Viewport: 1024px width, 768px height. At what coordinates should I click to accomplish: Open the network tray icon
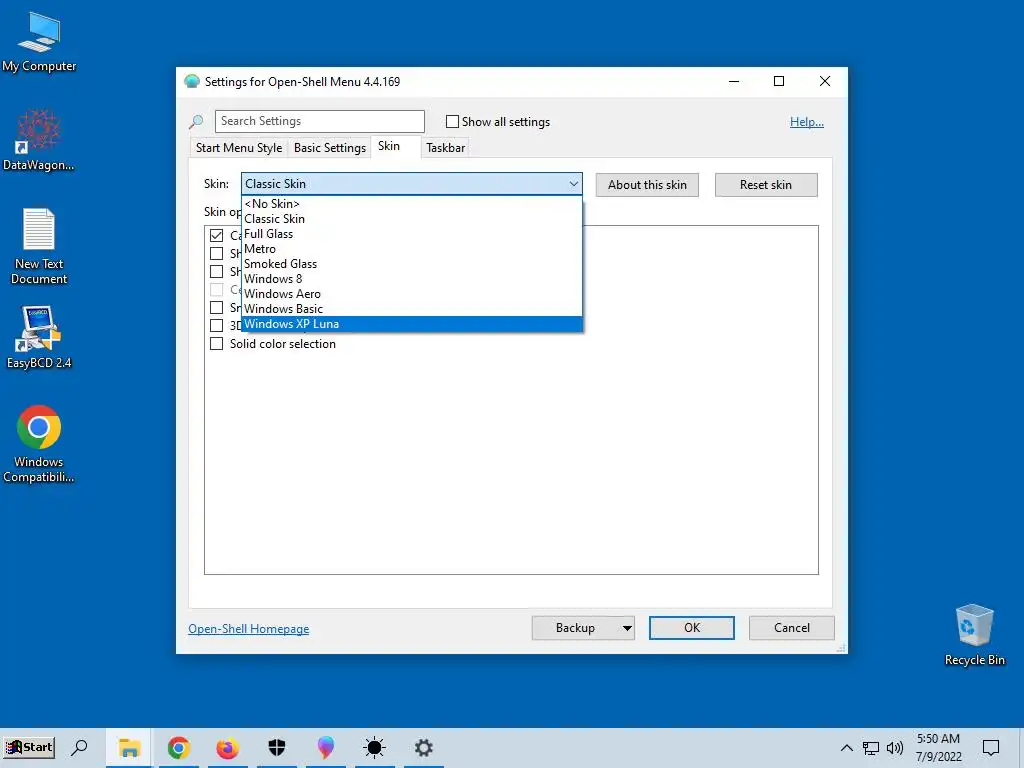(871, 748)
